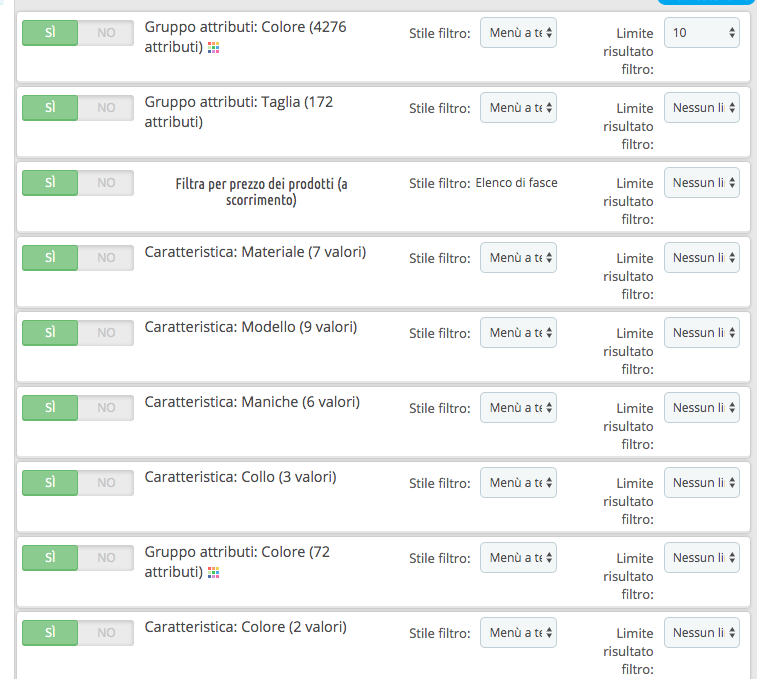
Task: Click the 'Caratteristica: Modello (9 valori)' label
Action: pos(251,327)
